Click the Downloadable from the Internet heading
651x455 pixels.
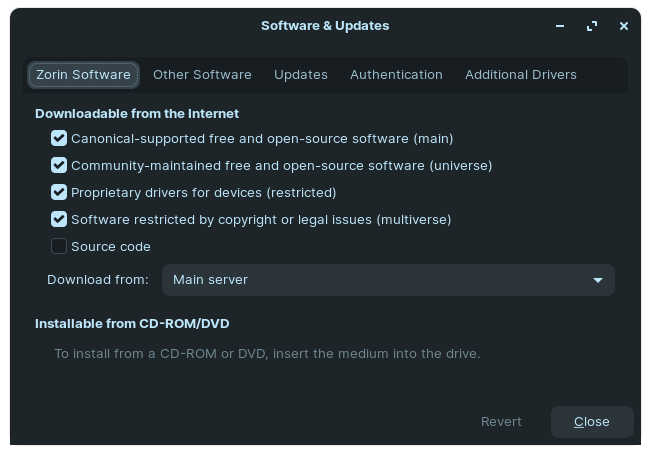[x=137, y=114]
